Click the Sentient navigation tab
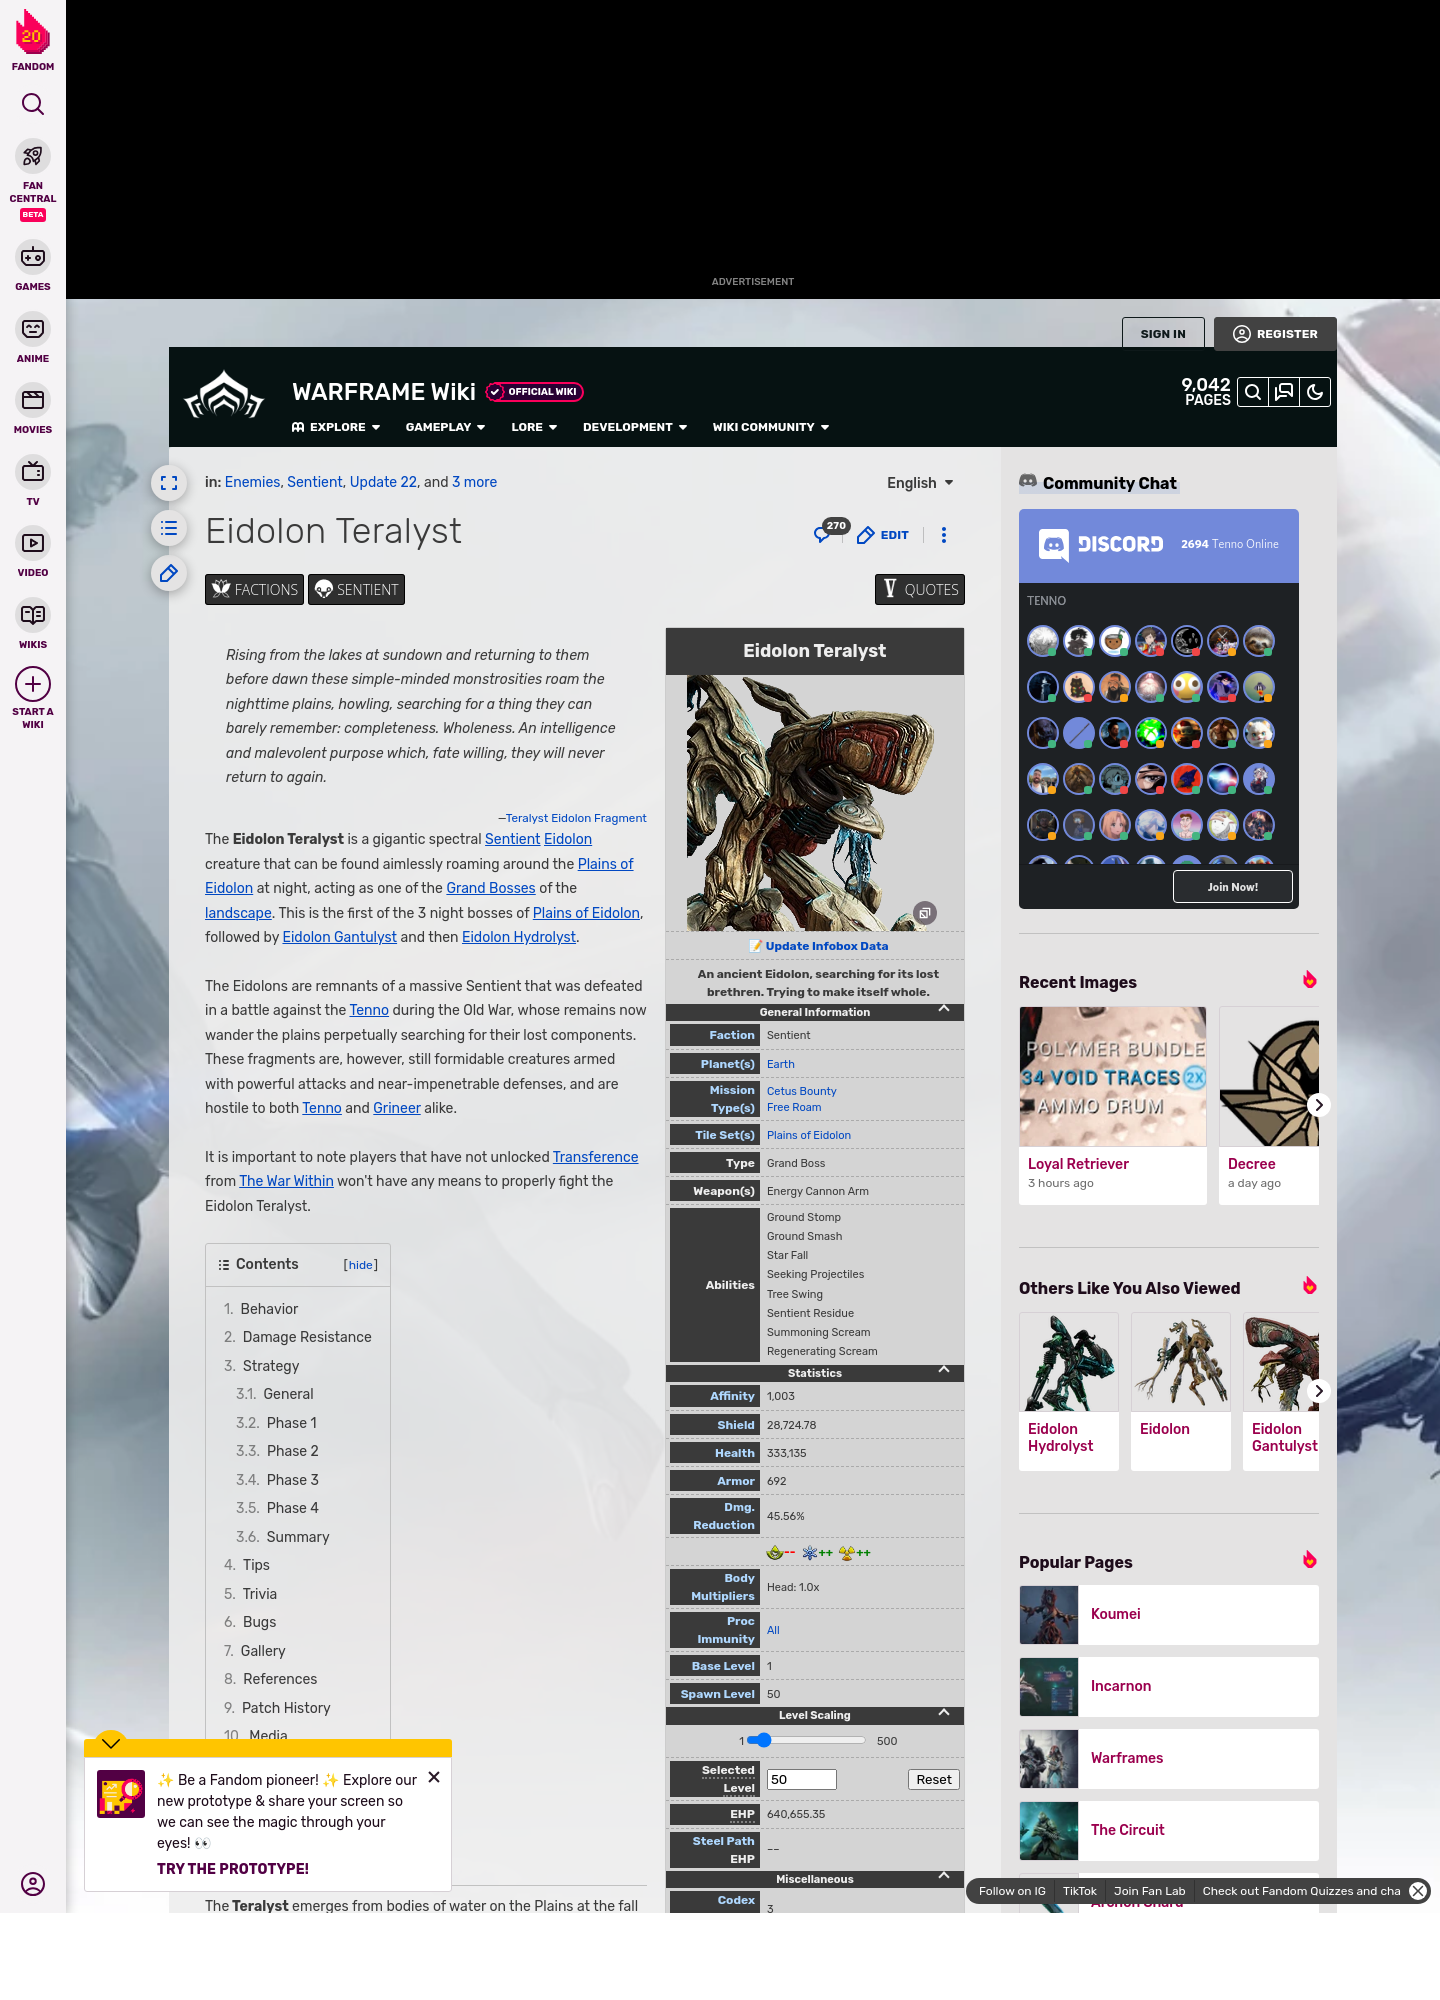1440x2000 pixels. pos(357,590)
